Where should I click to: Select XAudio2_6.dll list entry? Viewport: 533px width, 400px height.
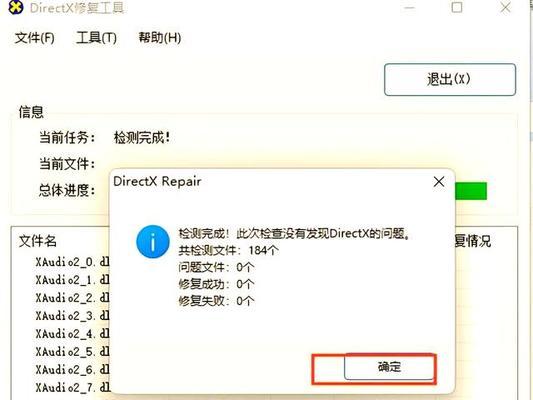tap(72, 369)
